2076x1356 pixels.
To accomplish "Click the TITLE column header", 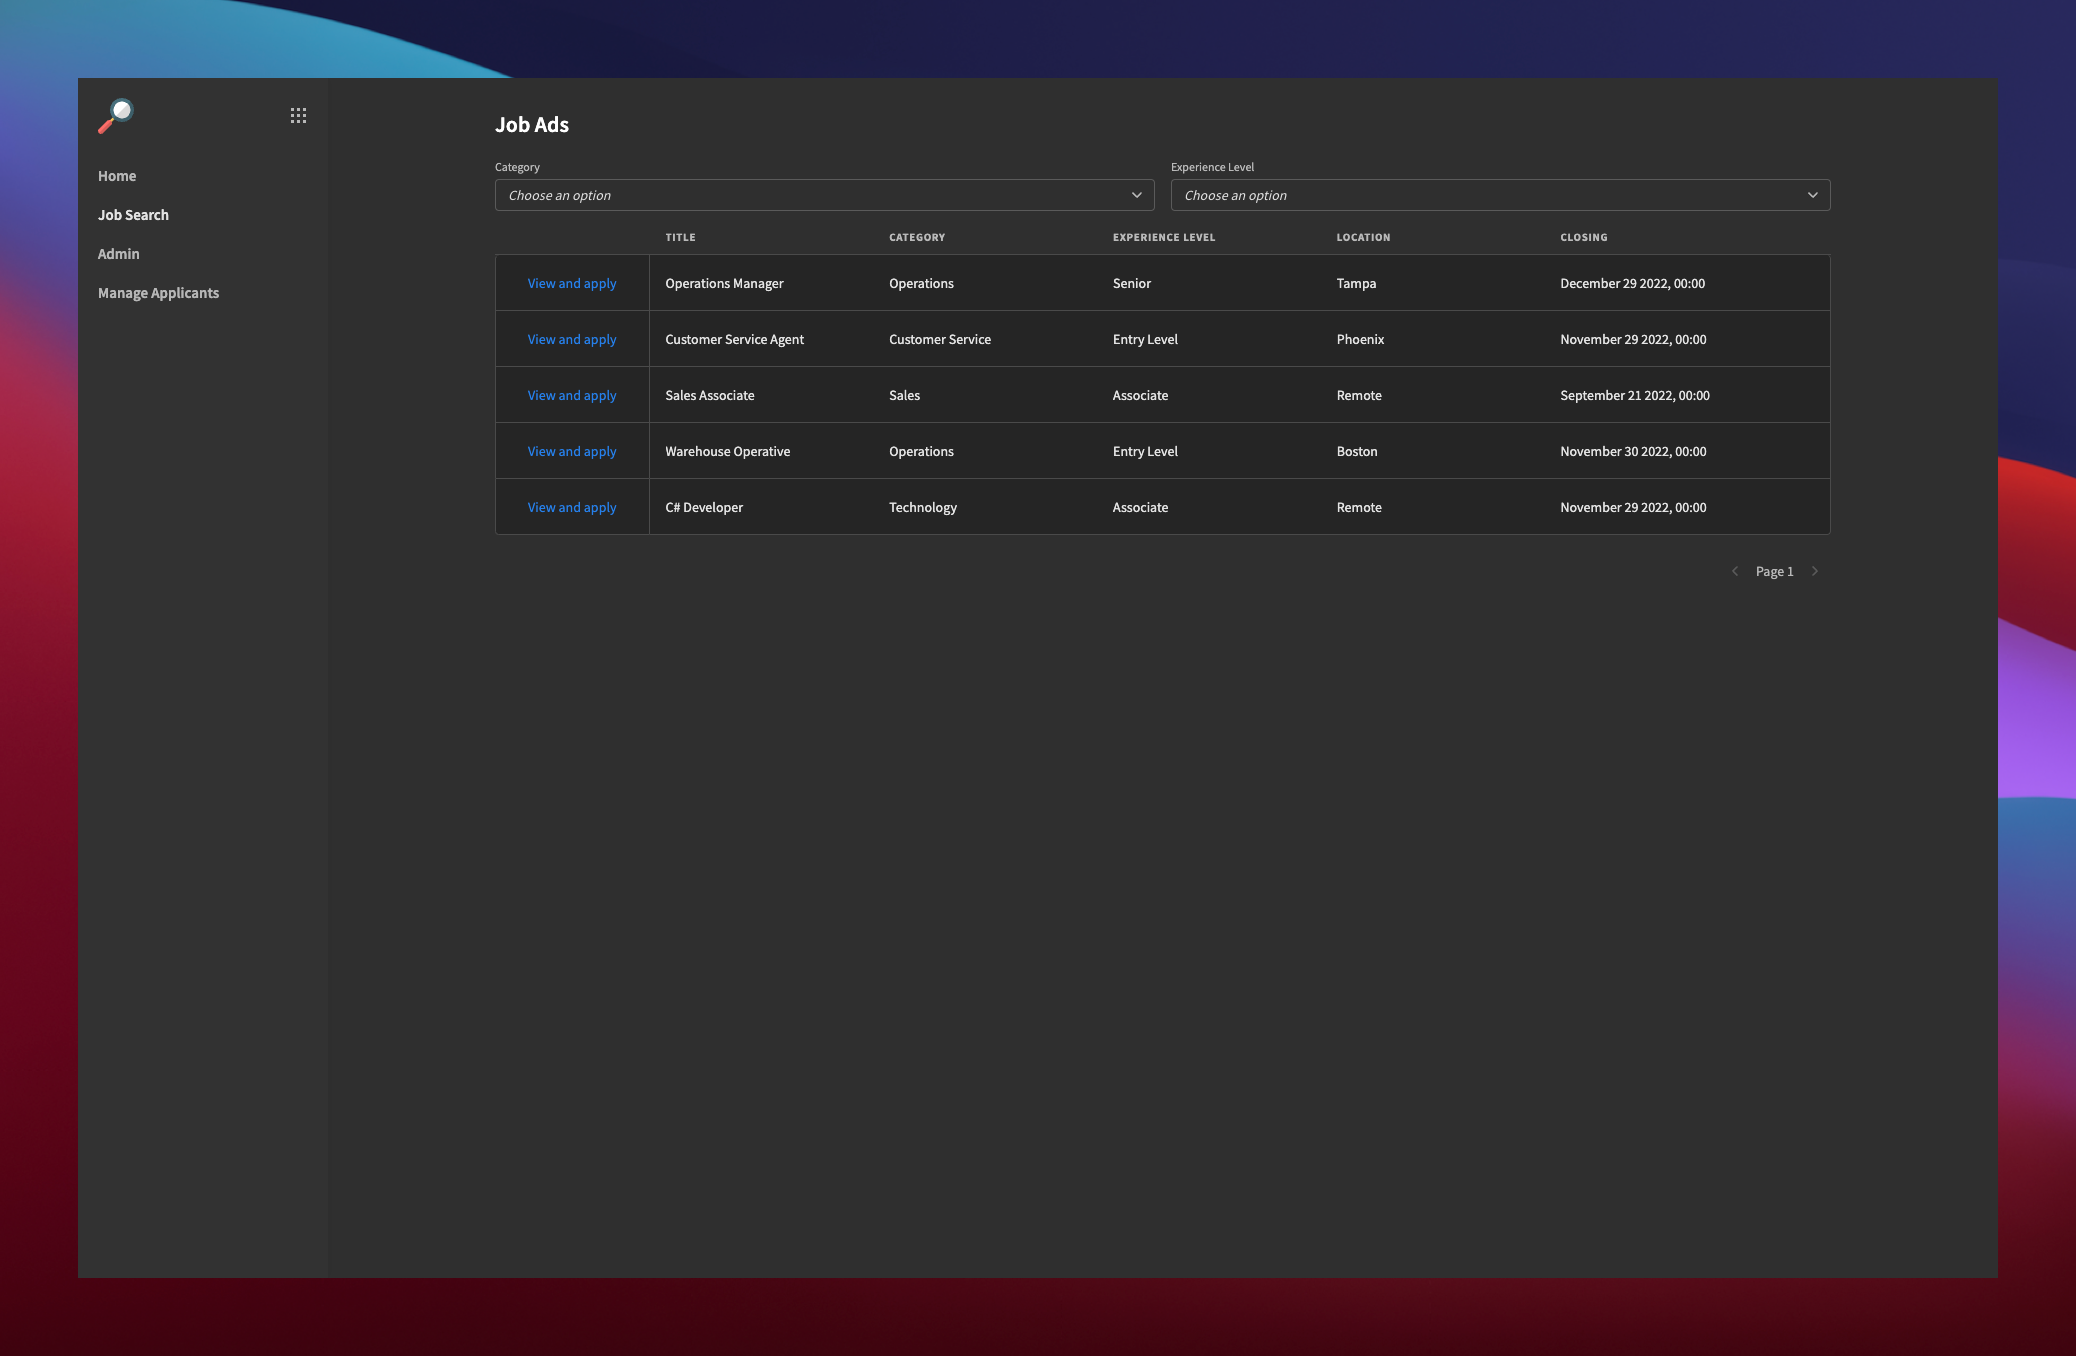I will pos(680,237).
